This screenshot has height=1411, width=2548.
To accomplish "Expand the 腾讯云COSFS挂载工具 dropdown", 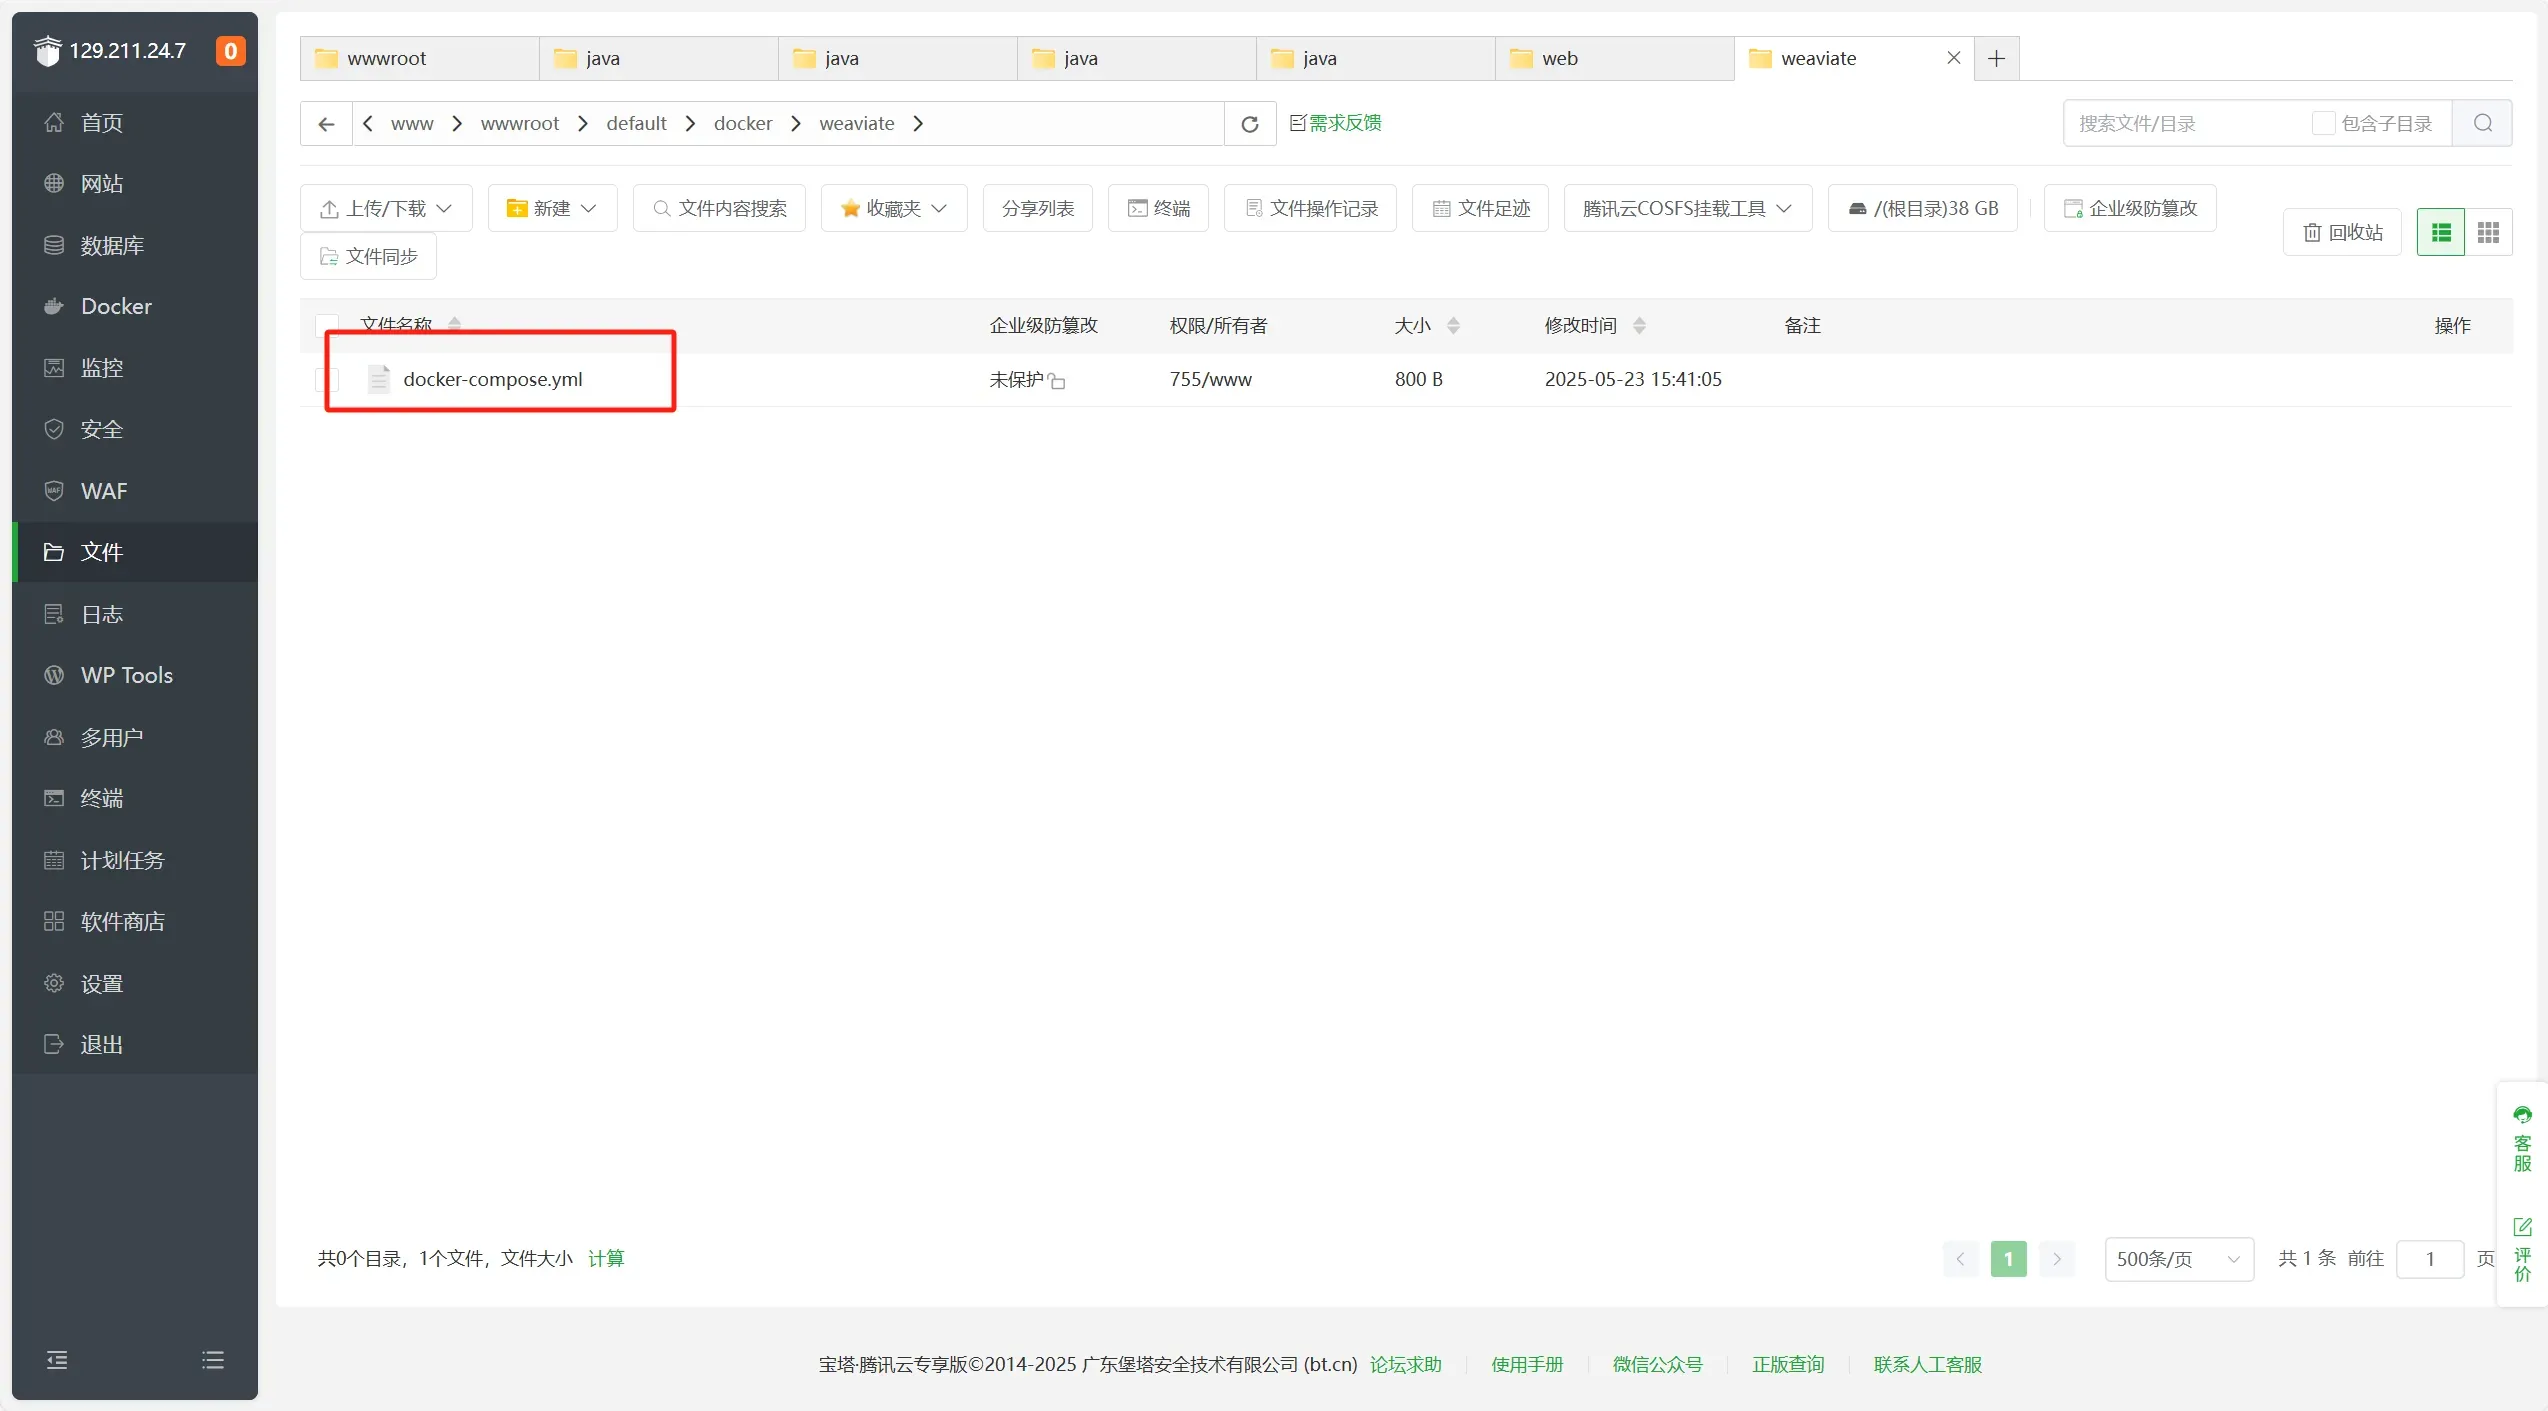I will point(1687,209).
